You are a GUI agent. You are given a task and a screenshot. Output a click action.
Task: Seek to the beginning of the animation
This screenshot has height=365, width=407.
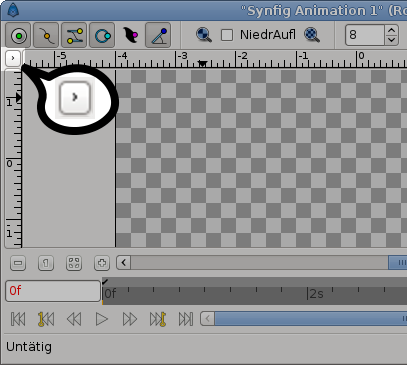pyautogui.click(x=18, y=319)
